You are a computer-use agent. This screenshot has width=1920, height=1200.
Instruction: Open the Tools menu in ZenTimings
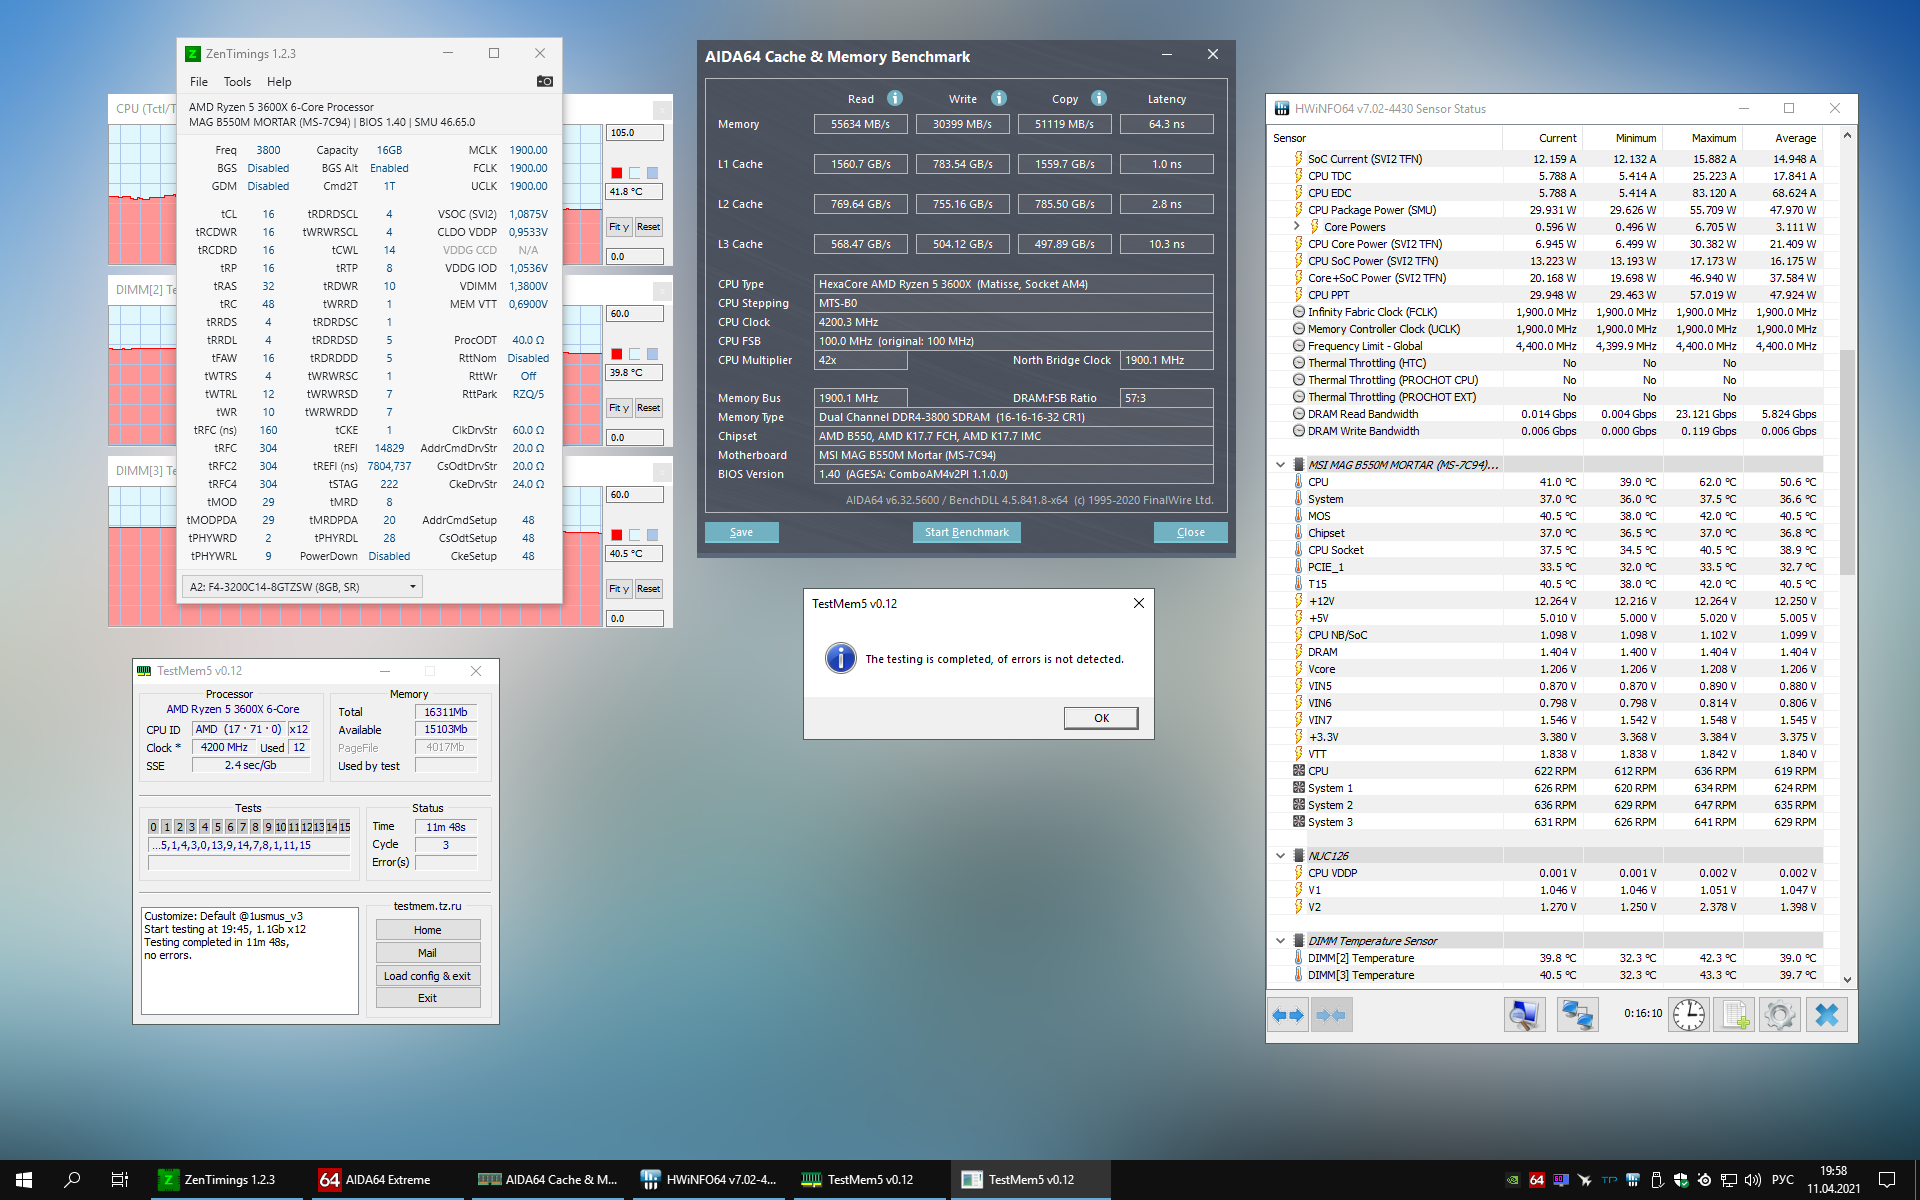[237, 82]
